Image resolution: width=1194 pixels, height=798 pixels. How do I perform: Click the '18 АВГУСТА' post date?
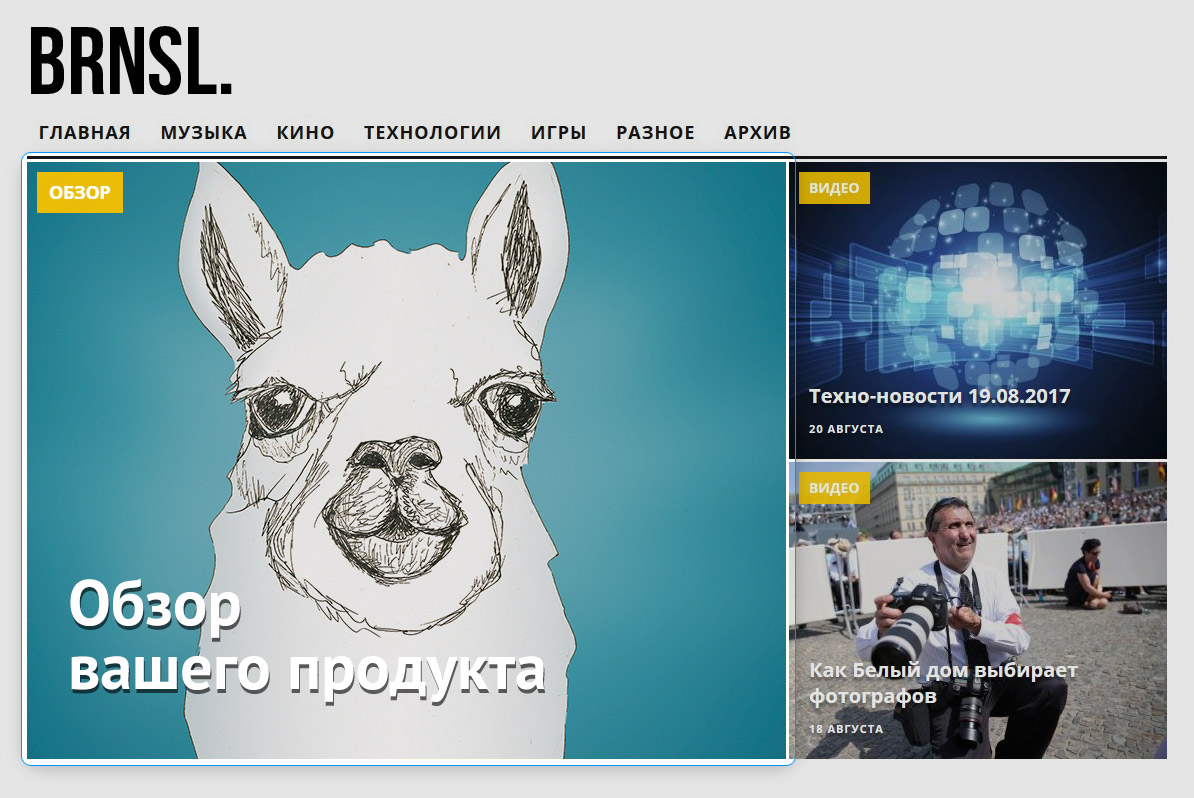tap(846, 729)
